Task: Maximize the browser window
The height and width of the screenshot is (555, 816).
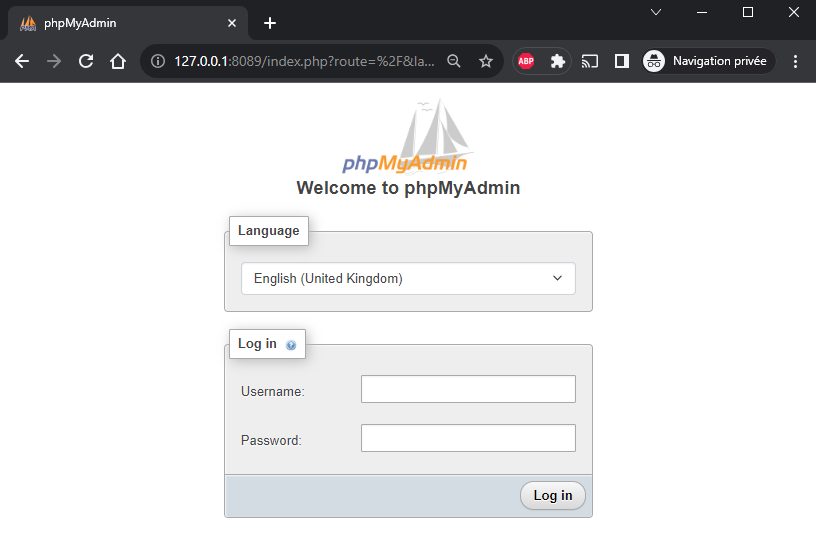Action: click(x=748, y=12)
